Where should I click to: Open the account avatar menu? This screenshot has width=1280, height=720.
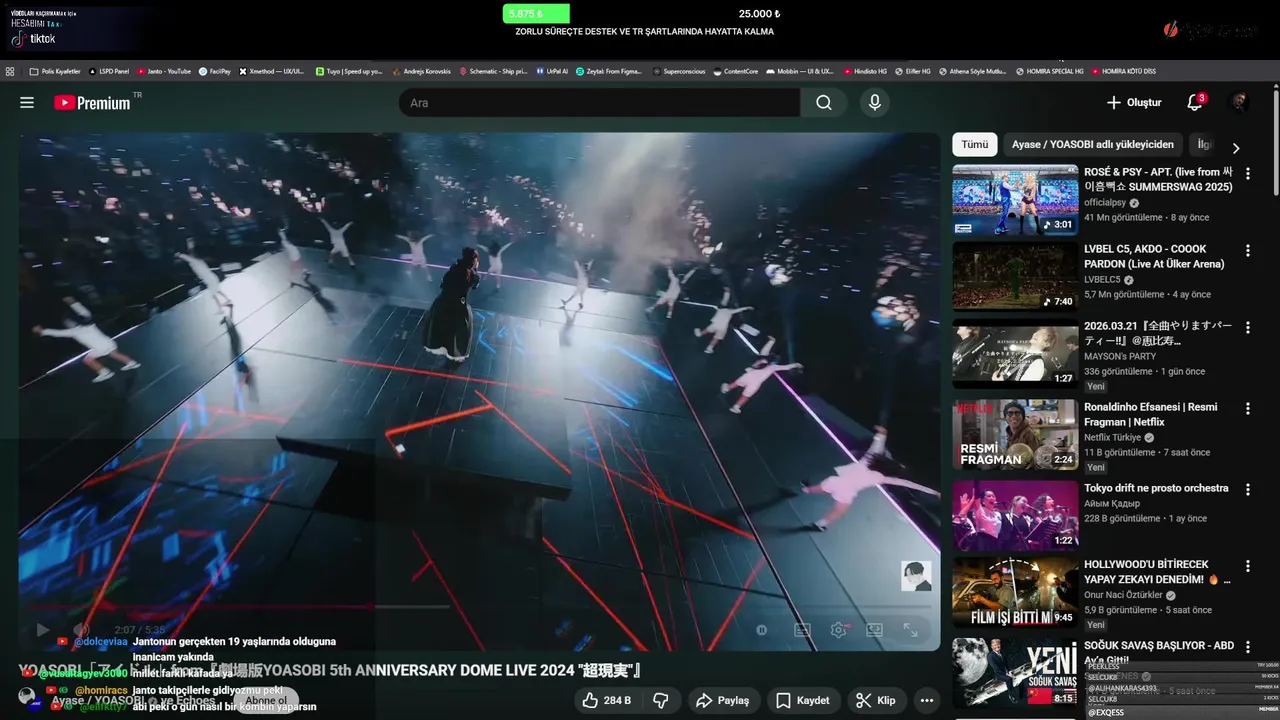(1239, 102)
